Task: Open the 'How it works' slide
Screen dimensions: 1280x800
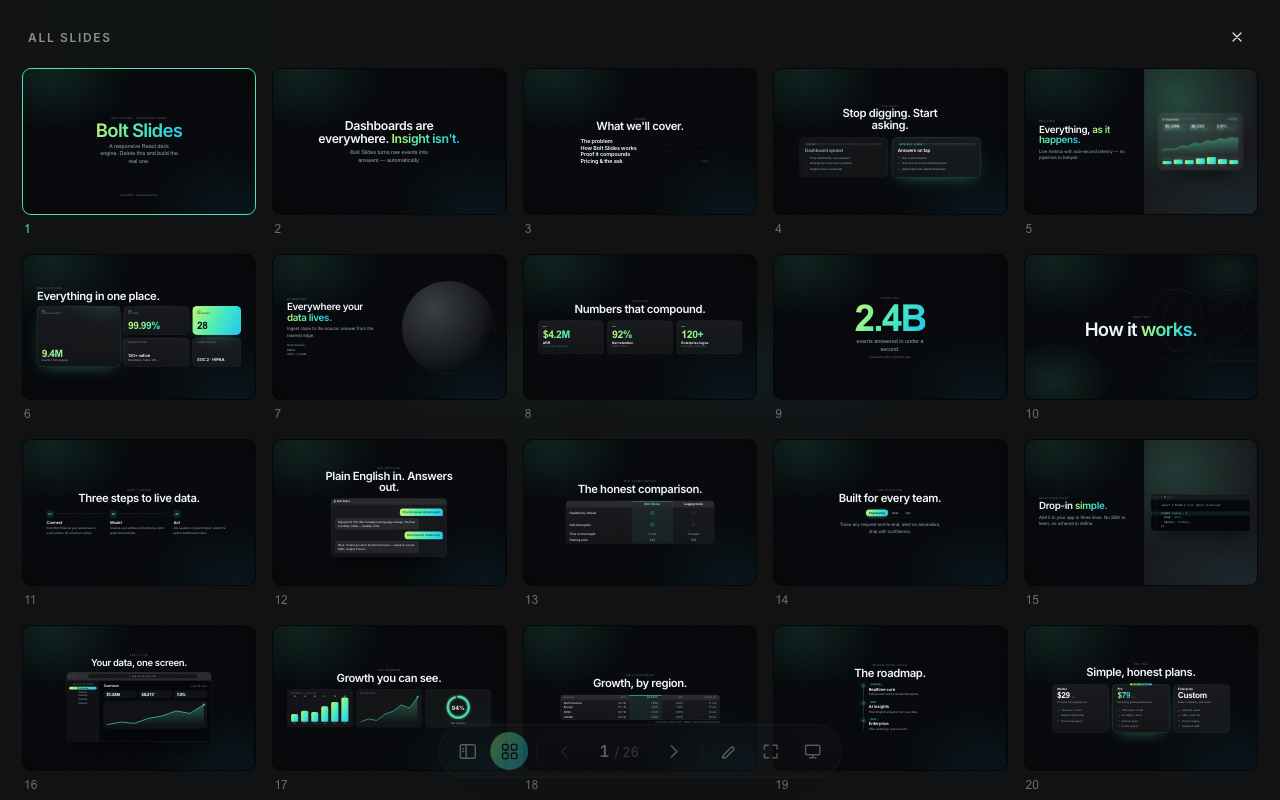Action: [1141, 327]
